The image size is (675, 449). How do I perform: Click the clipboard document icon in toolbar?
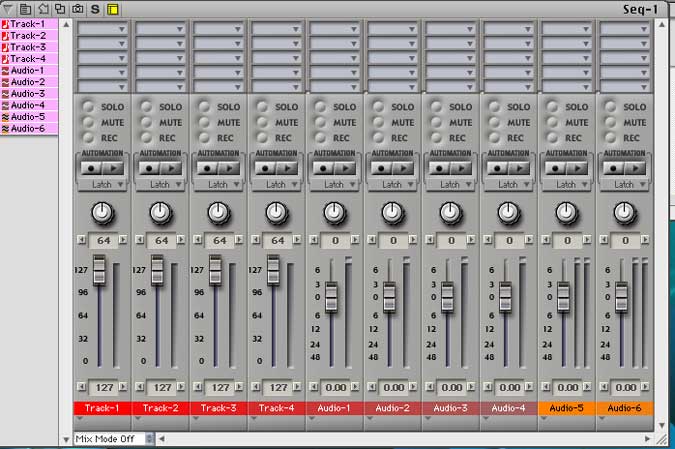click(x=26, y=8)
